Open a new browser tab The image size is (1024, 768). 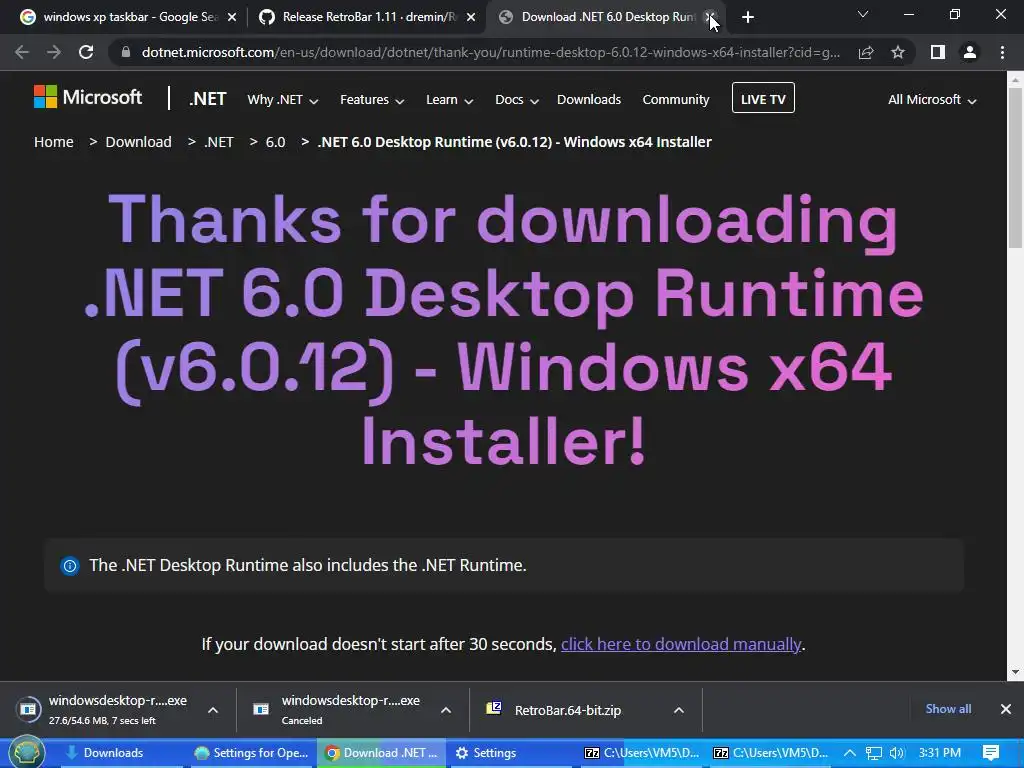pyautogui.click(x=748, y=17)
